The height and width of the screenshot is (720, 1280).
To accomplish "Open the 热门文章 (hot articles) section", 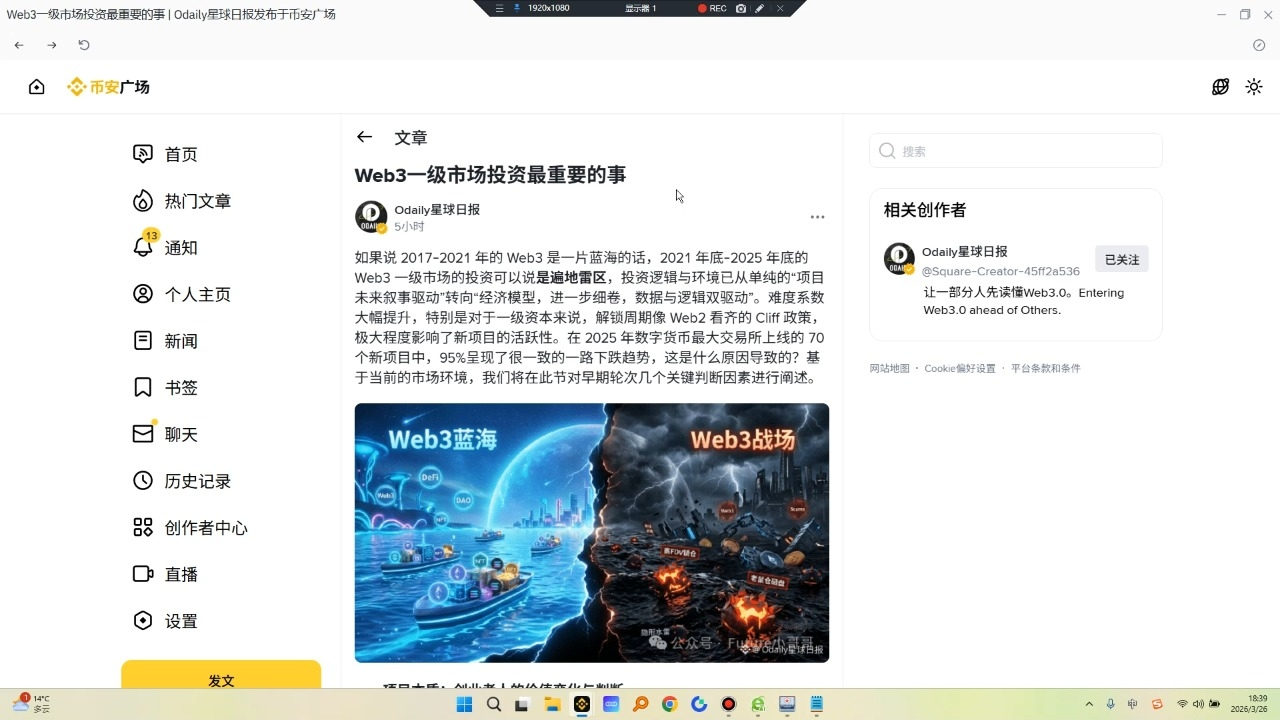I will tap(197, 200).
